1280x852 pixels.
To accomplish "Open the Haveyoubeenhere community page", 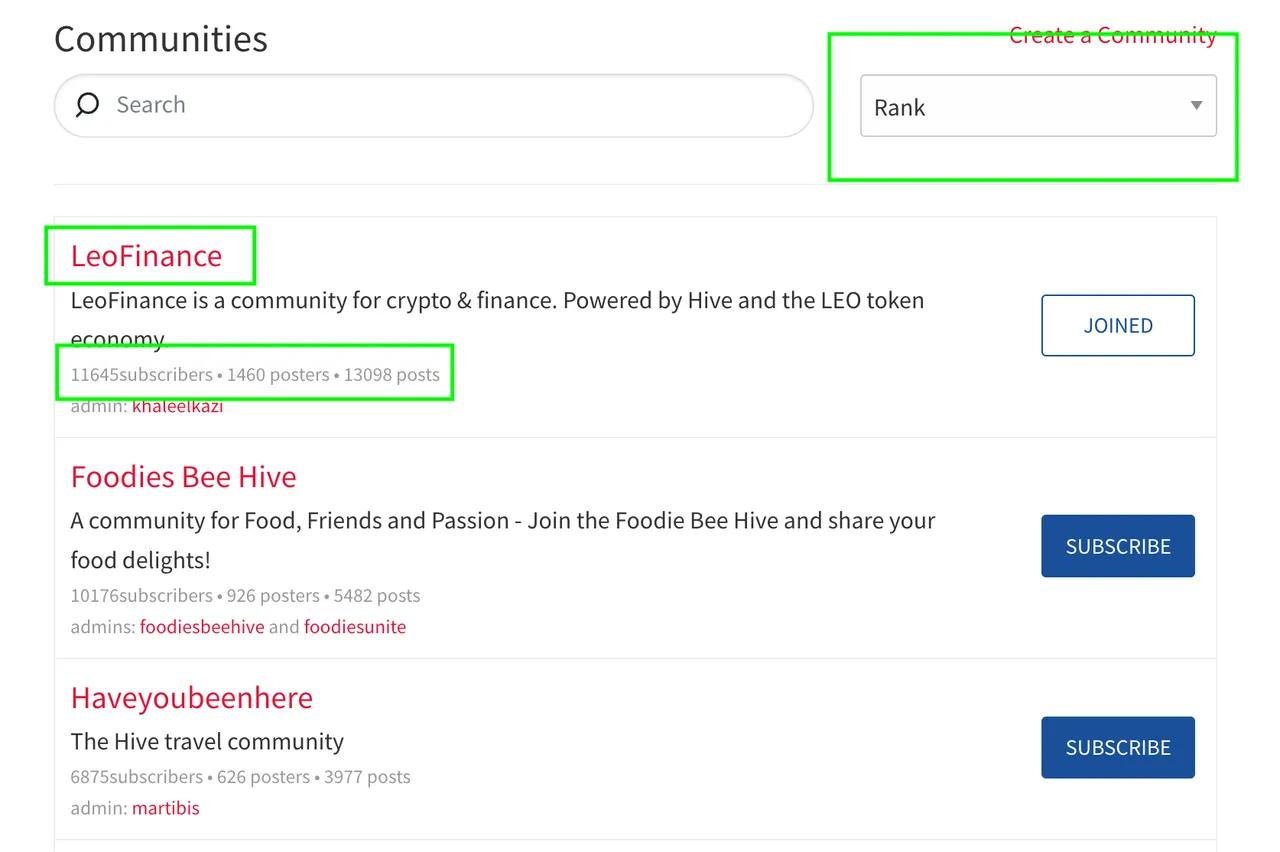I will tap(192, 698).
